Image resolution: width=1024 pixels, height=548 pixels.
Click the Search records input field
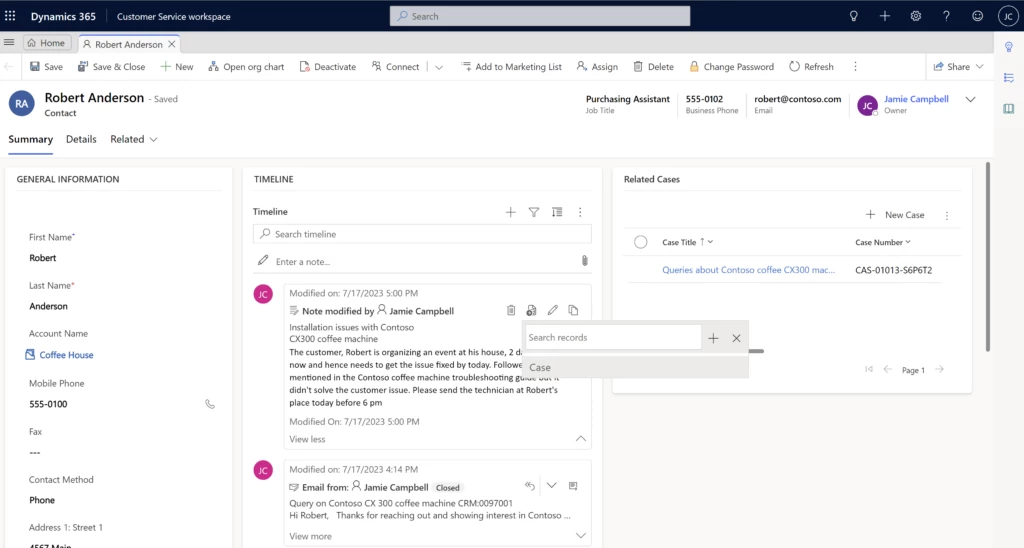tap(612, 338)
